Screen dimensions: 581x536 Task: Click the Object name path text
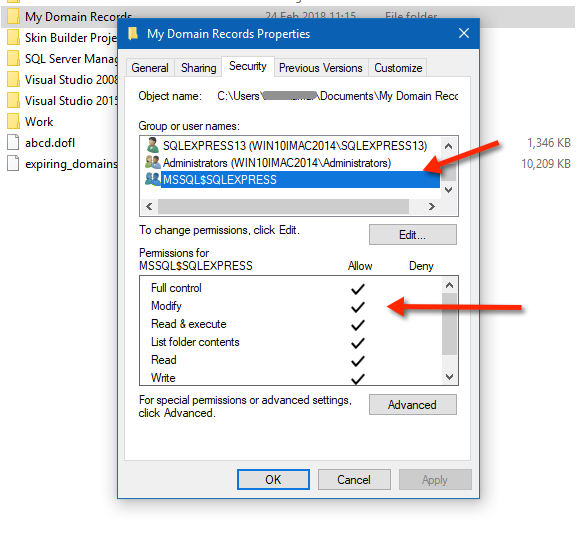pos(338,96)
